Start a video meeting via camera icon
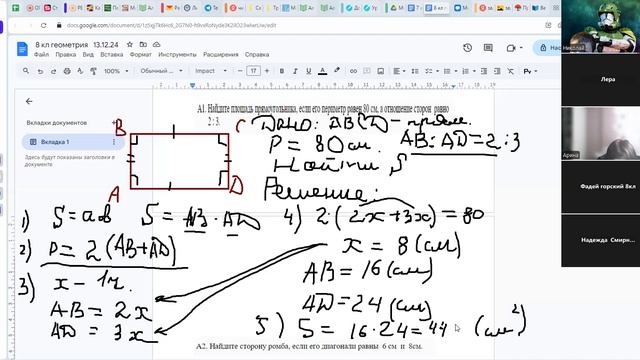Screen dimensions: 640x360 pos(511,48)
